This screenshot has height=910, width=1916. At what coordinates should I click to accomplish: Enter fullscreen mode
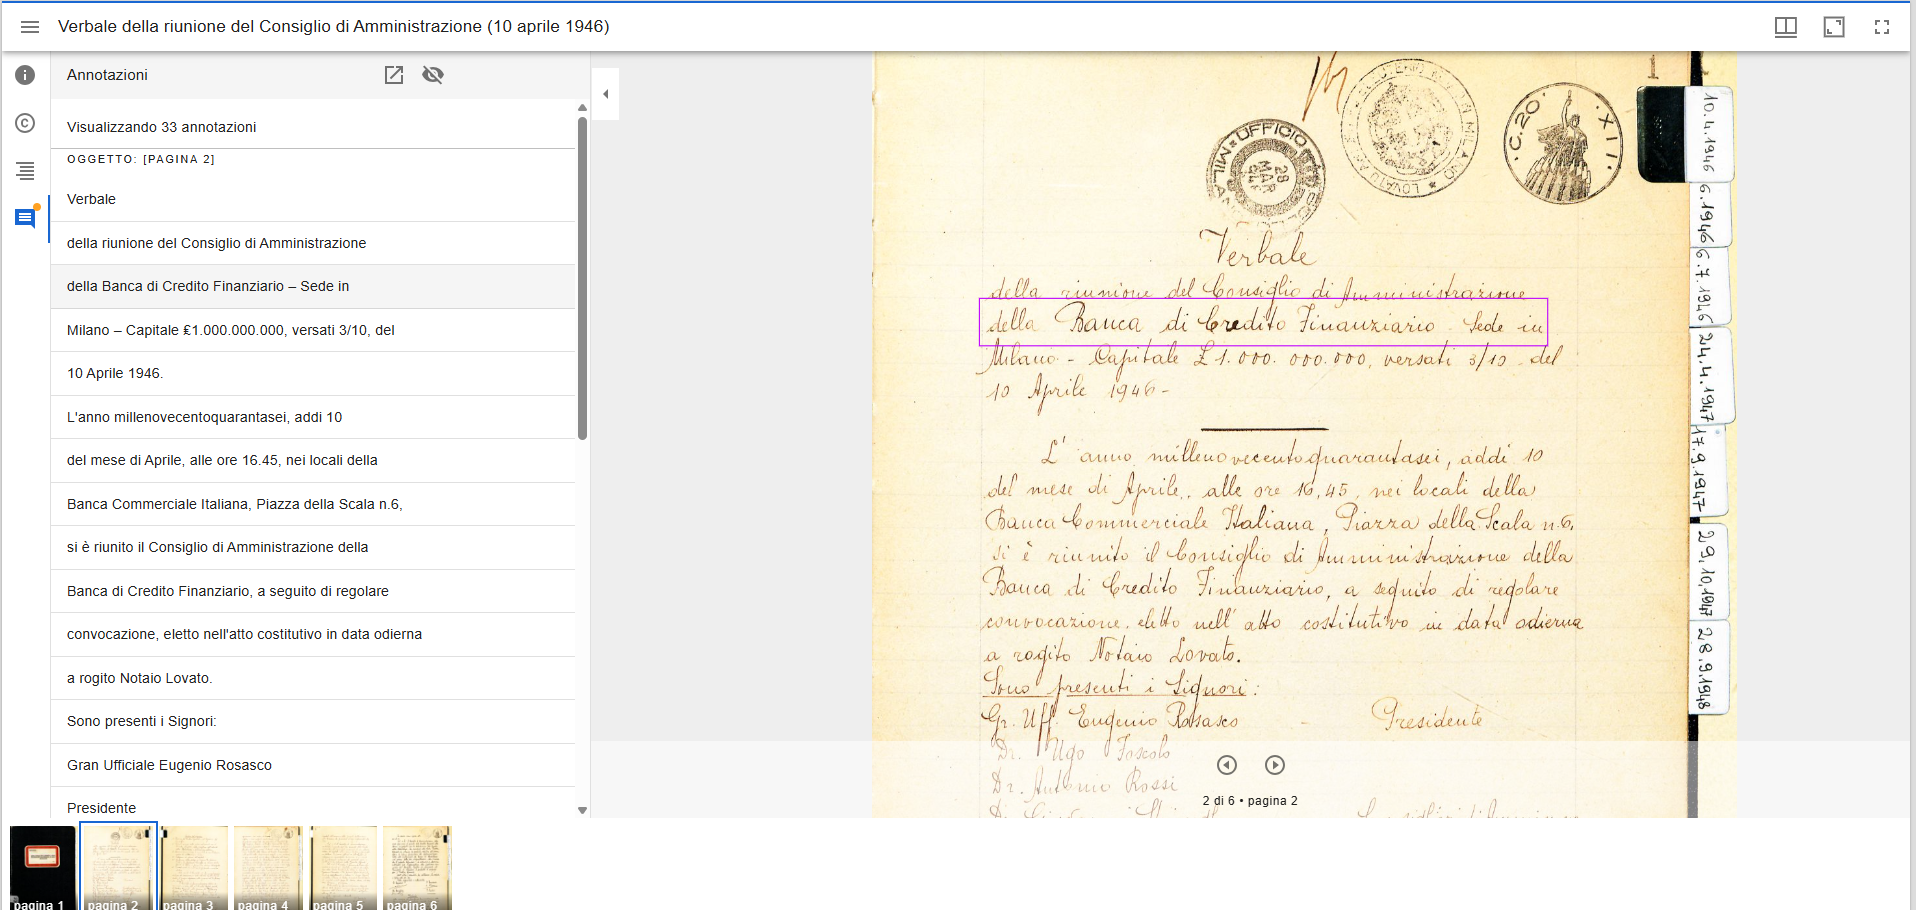pyautogui.click(x=1883, y=27)
